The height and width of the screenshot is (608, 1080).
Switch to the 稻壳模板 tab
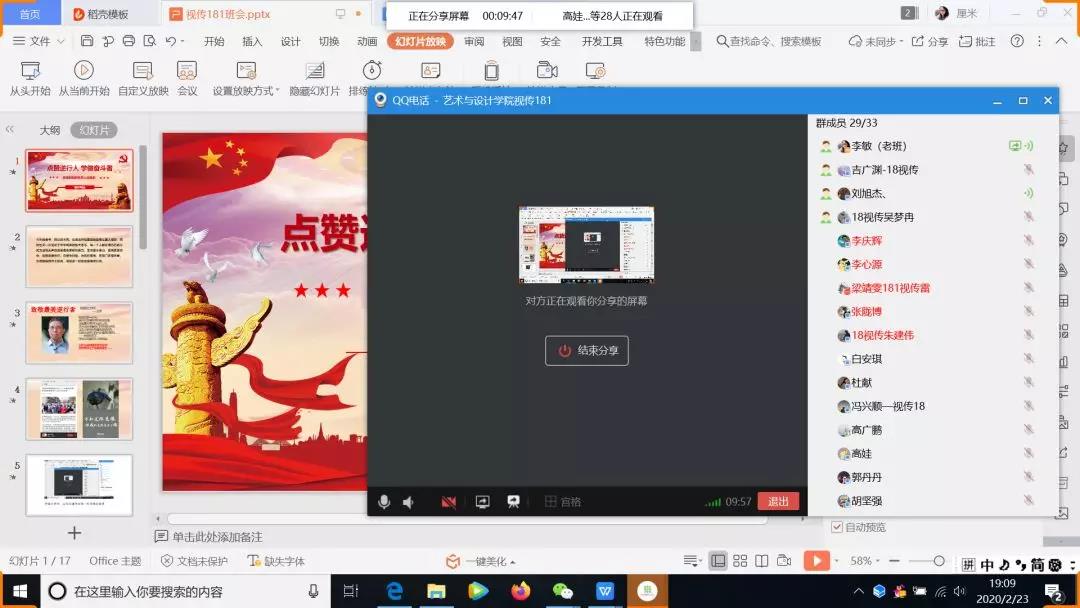pos(110,14)
